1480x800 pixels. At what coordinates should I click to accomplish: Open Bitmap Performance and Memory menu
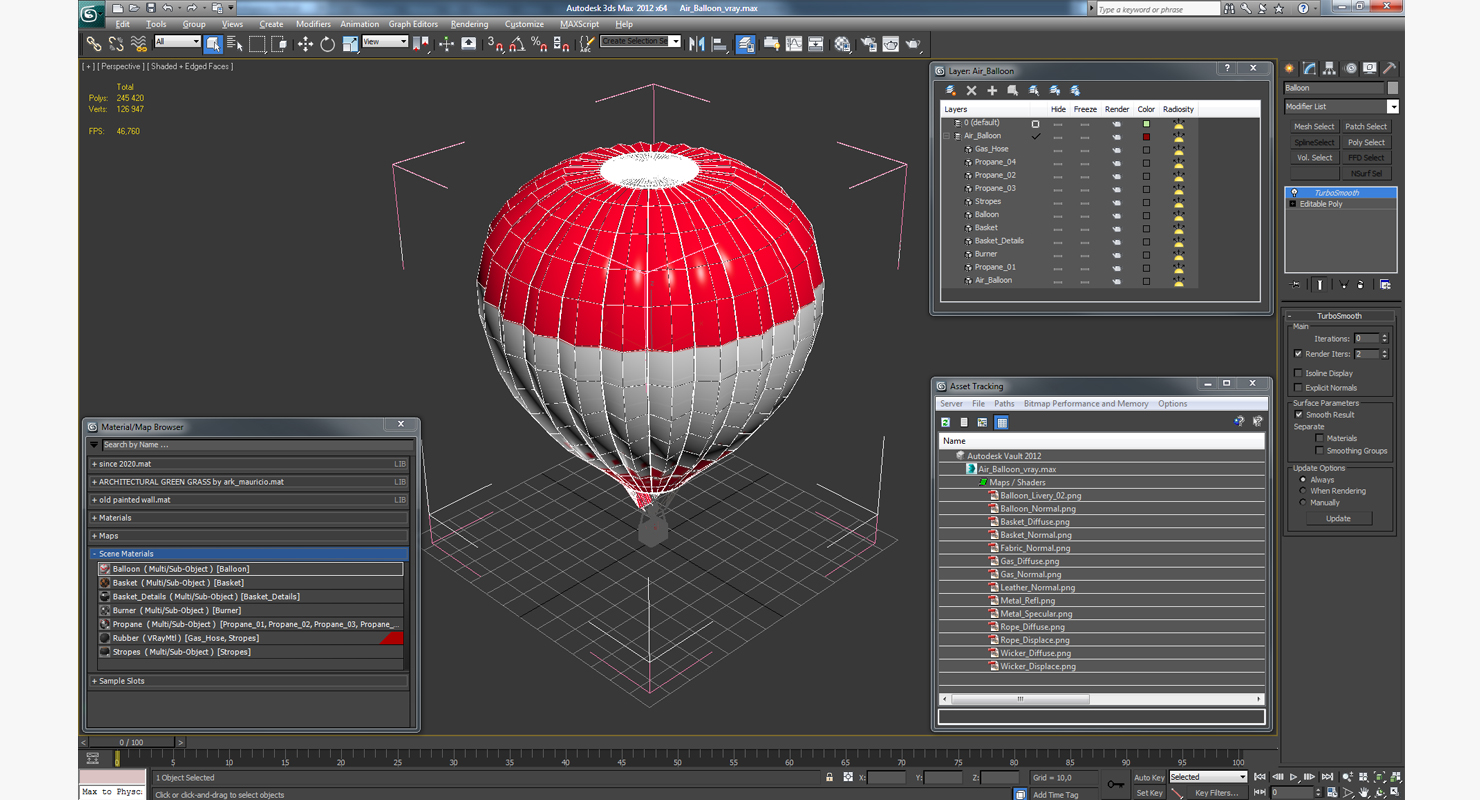click(x=1085, y=404)
